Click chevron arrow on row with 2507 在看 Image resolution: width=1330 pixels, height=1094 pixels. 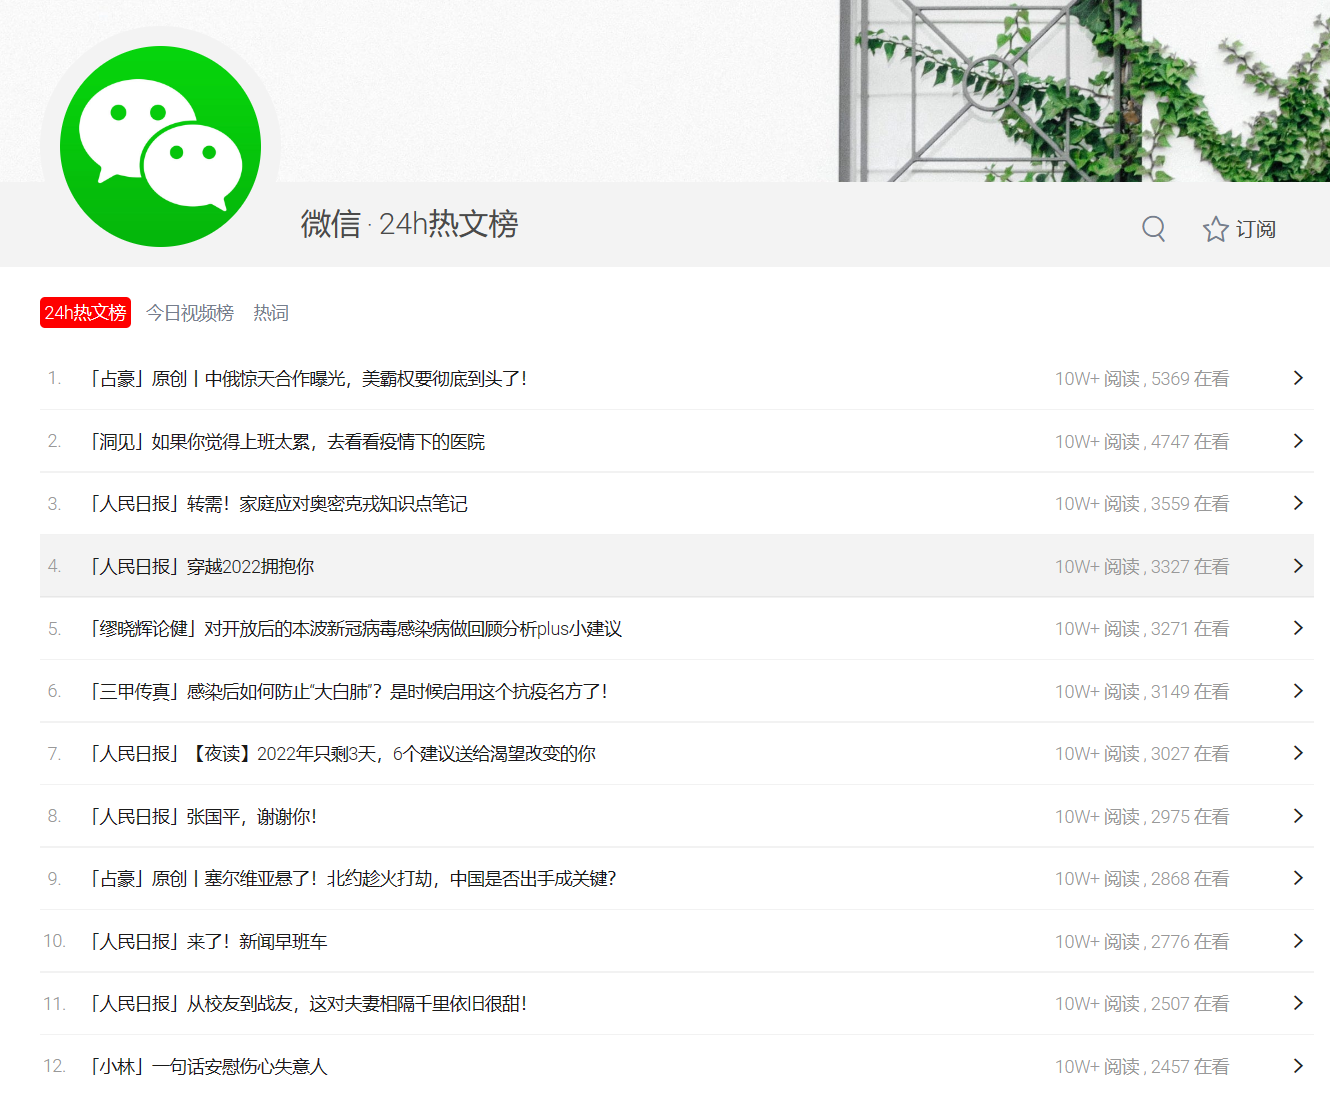coord(1298,1003)
